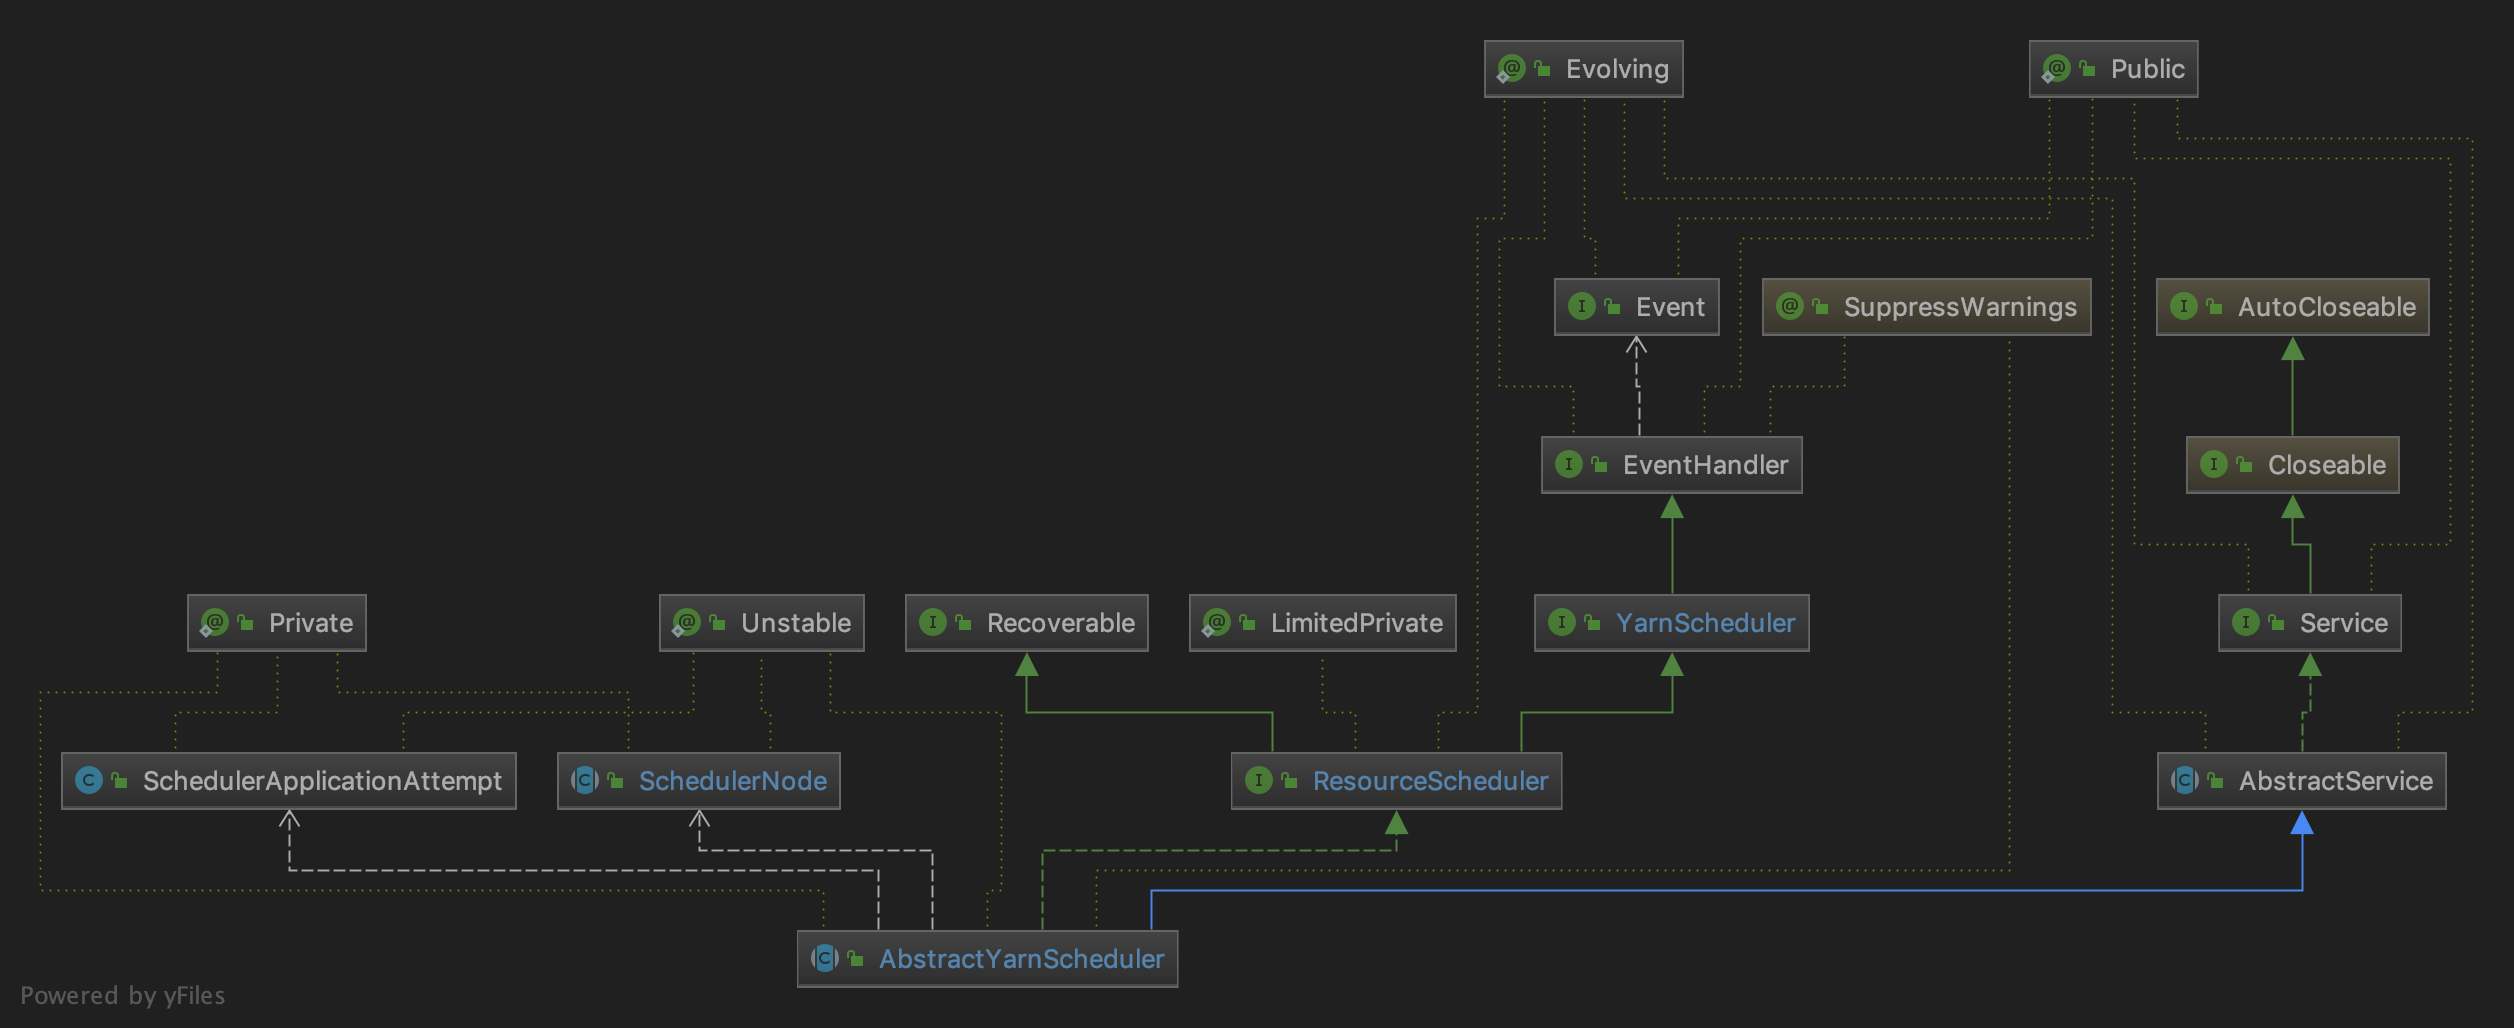The image size is (2514, 1028).
Task: Click the interface icon on the ResourceScheduler node
Action: 1257,781
